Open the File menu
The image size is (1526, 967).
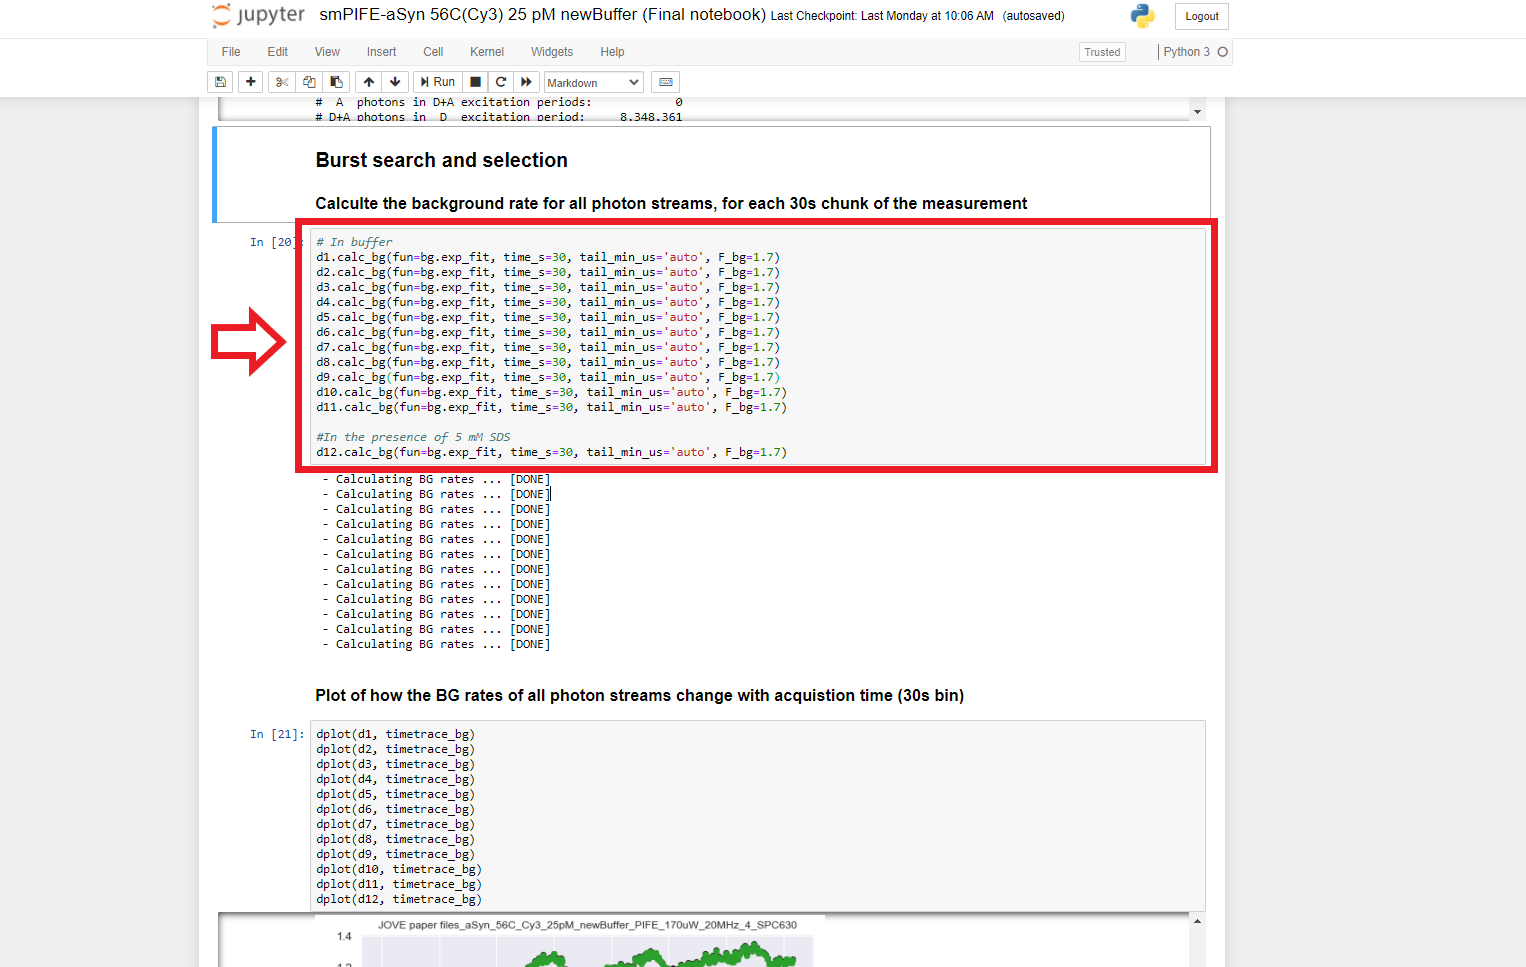point(231,52)
